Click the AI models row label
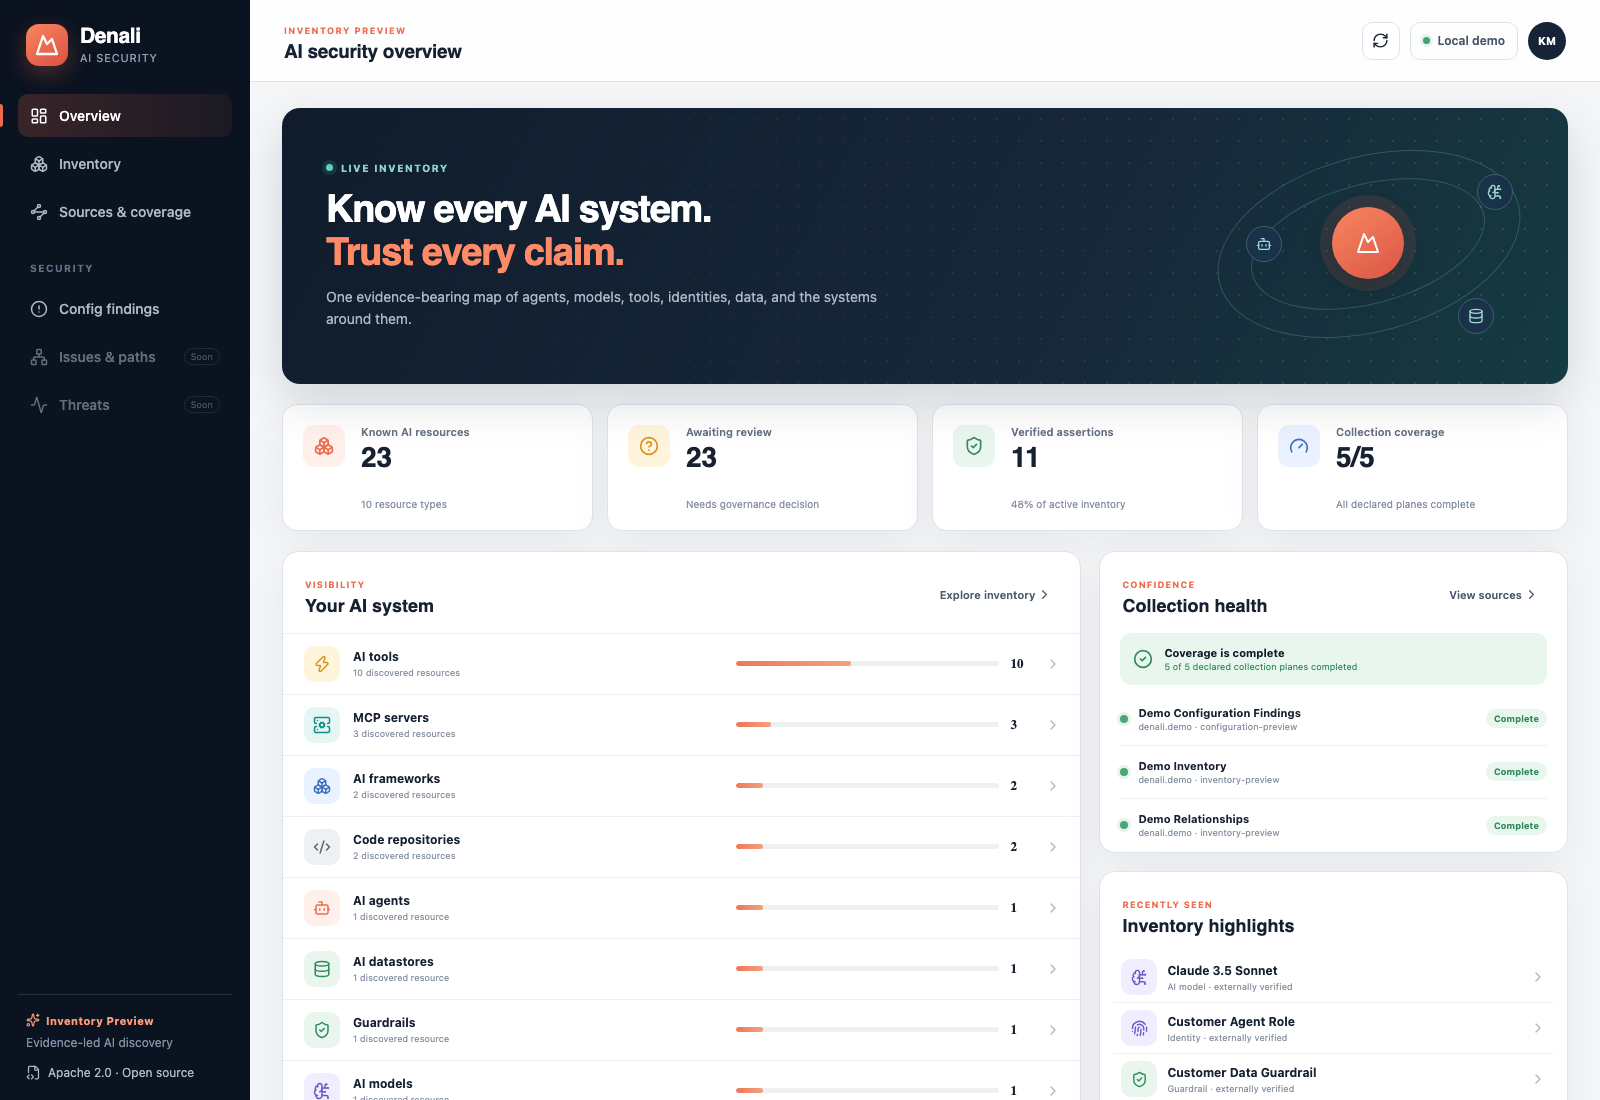The image size is (1600, 1100). click(x=383, y=1084)
